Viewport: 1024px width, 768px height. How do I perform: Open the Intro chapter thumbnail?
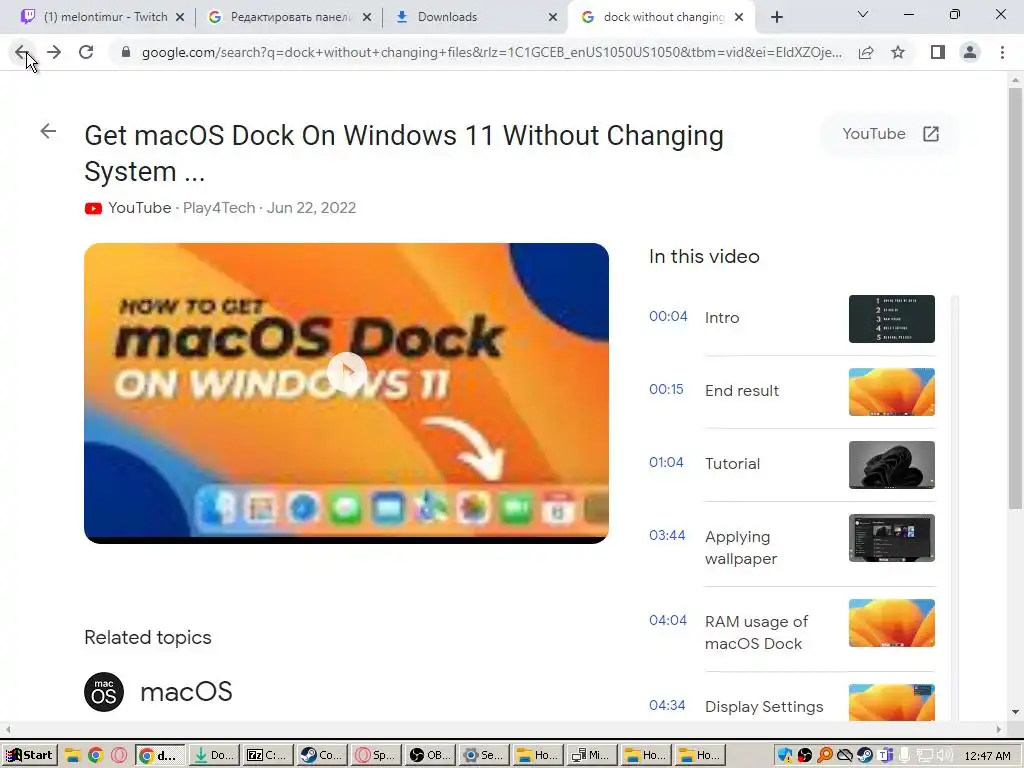(891, 319)
